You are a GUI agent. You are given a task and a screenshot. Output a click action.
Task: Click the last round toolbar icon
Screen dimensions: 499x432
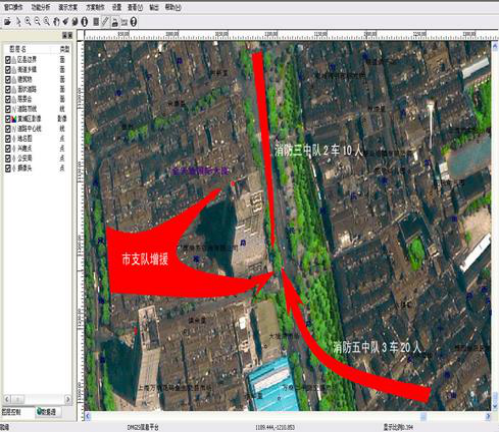point(134,22)
